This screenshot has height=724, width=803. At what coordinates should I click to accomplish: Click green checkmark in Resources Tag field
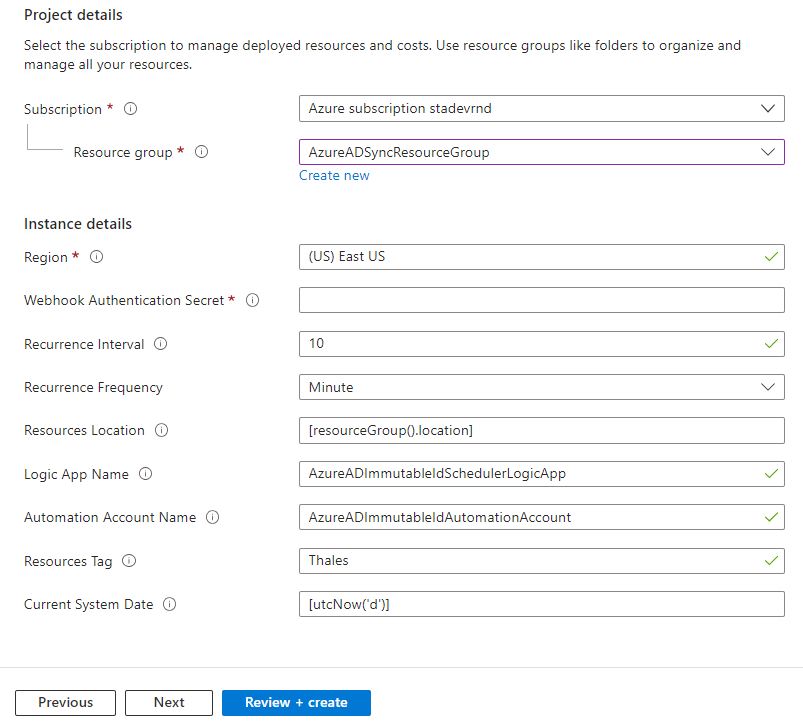pyautogui.click(x=771, y=561)
